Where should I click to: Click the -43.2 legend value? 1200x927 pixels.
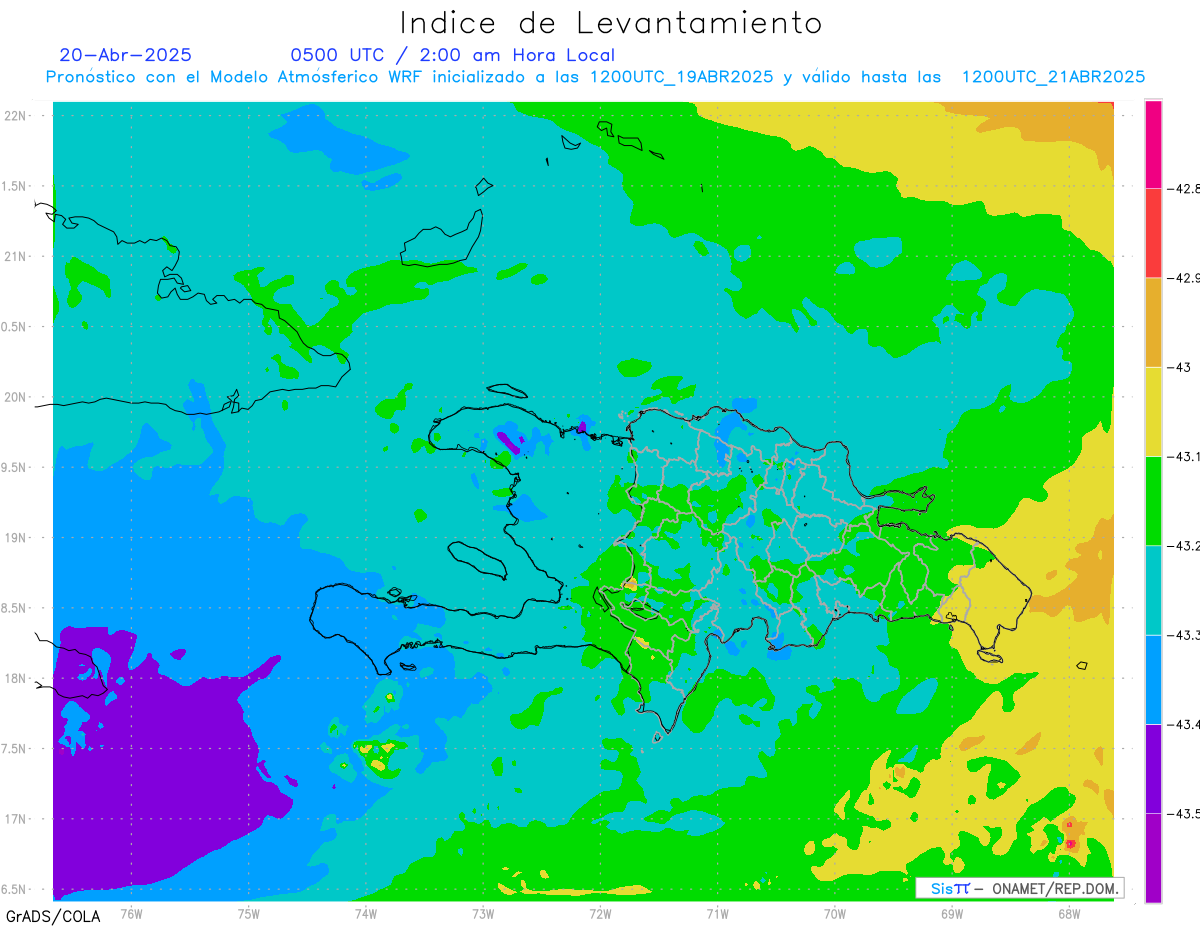pyautogui.click(x=1183, y=546)
